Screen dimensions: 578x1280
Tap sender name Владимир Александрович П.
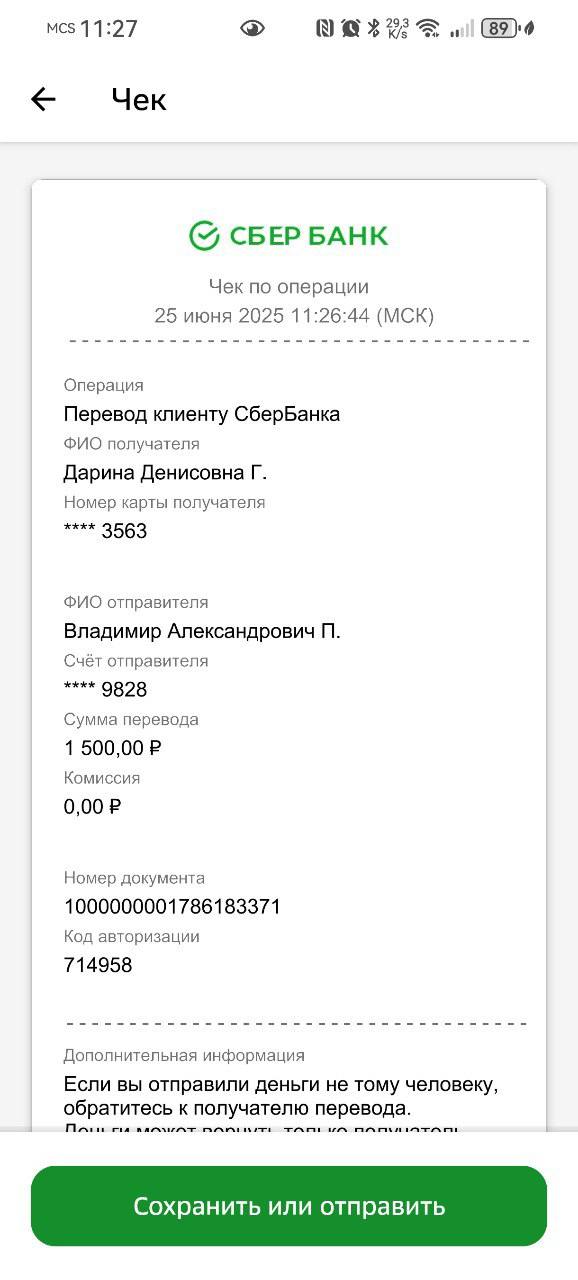click(202, 631)
